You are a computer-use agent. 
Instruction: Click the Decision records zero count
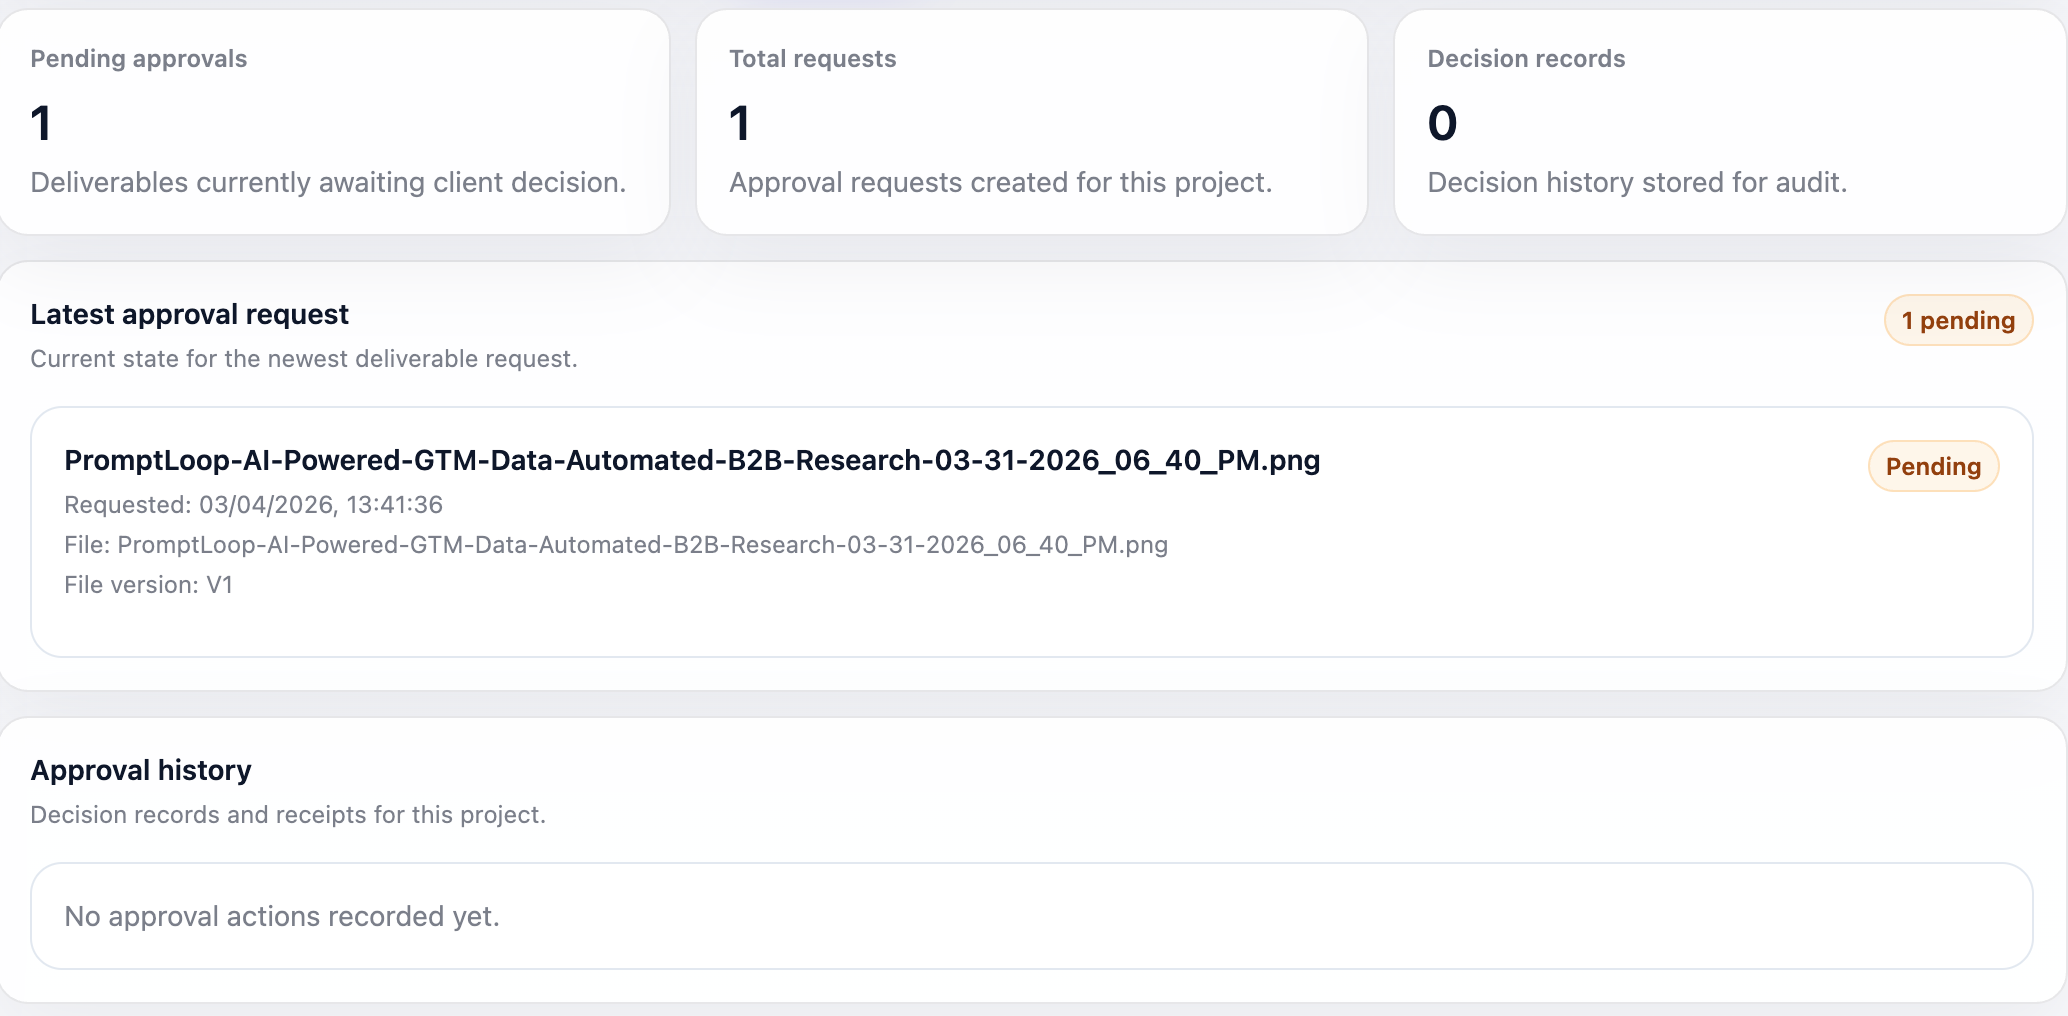tap(1442, 124)
